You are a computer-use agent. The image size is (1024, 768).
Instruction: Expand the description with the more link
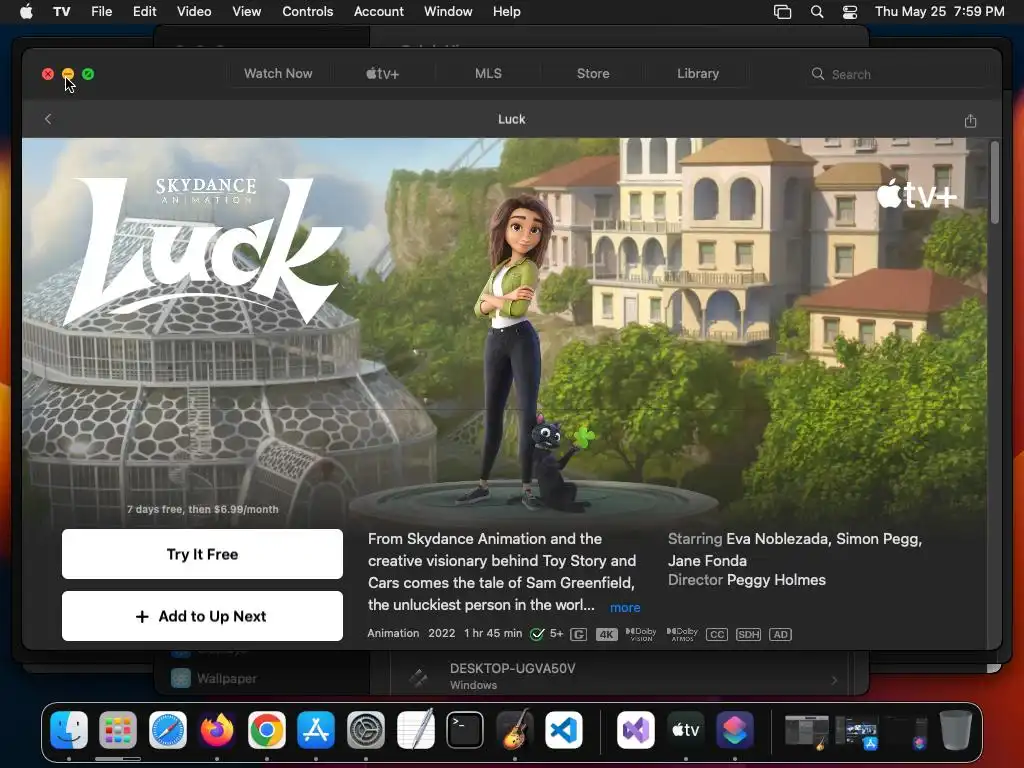(625, 607)
